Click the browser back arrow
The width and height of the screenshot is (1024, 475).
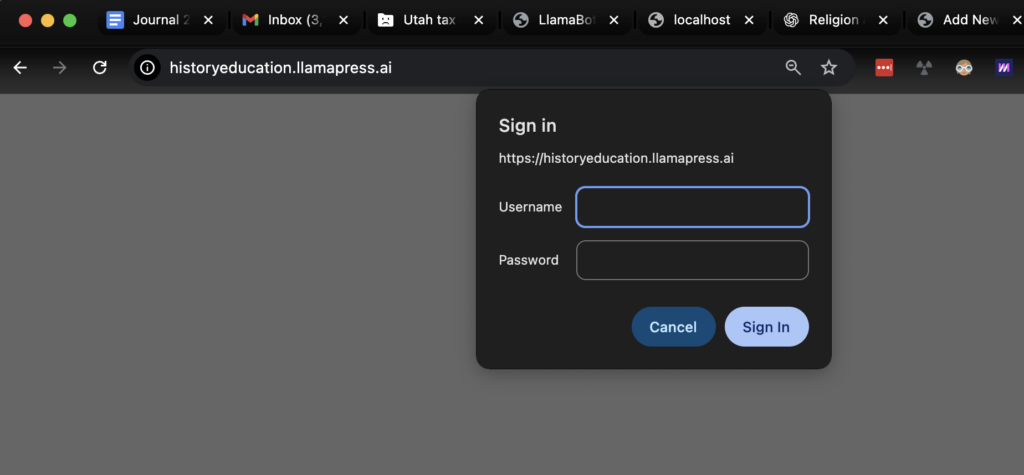[20, 67]
